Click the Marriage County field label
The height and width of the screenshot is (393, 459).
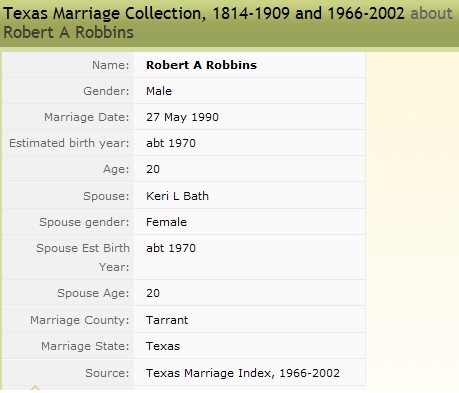[80, 320]
